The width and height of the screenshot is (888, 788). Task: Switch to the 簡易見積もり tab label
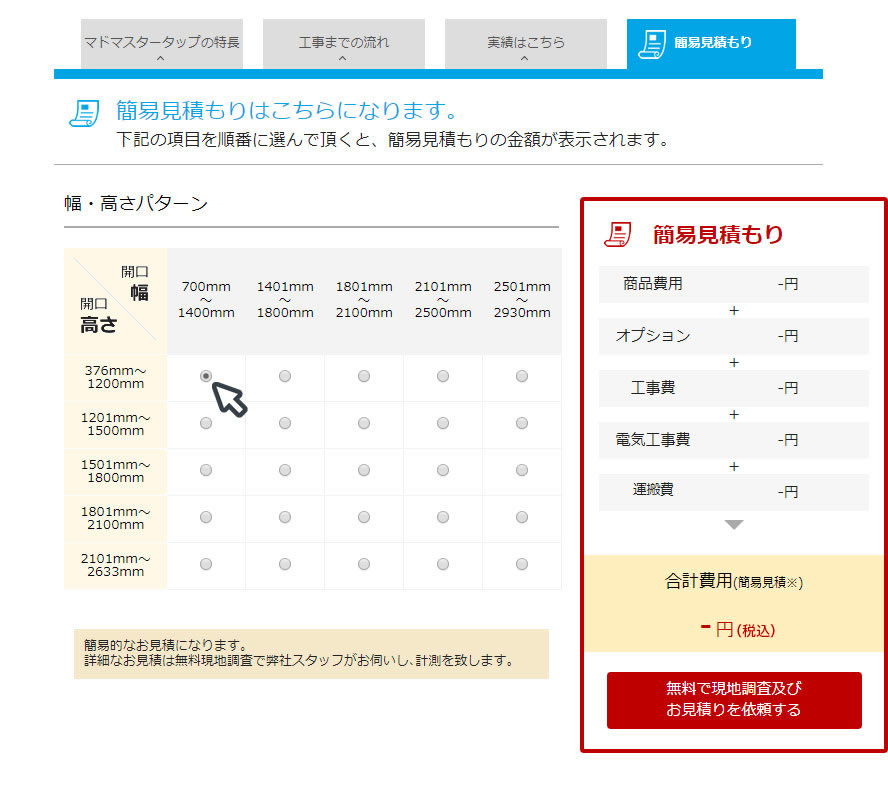coord(713,43)
